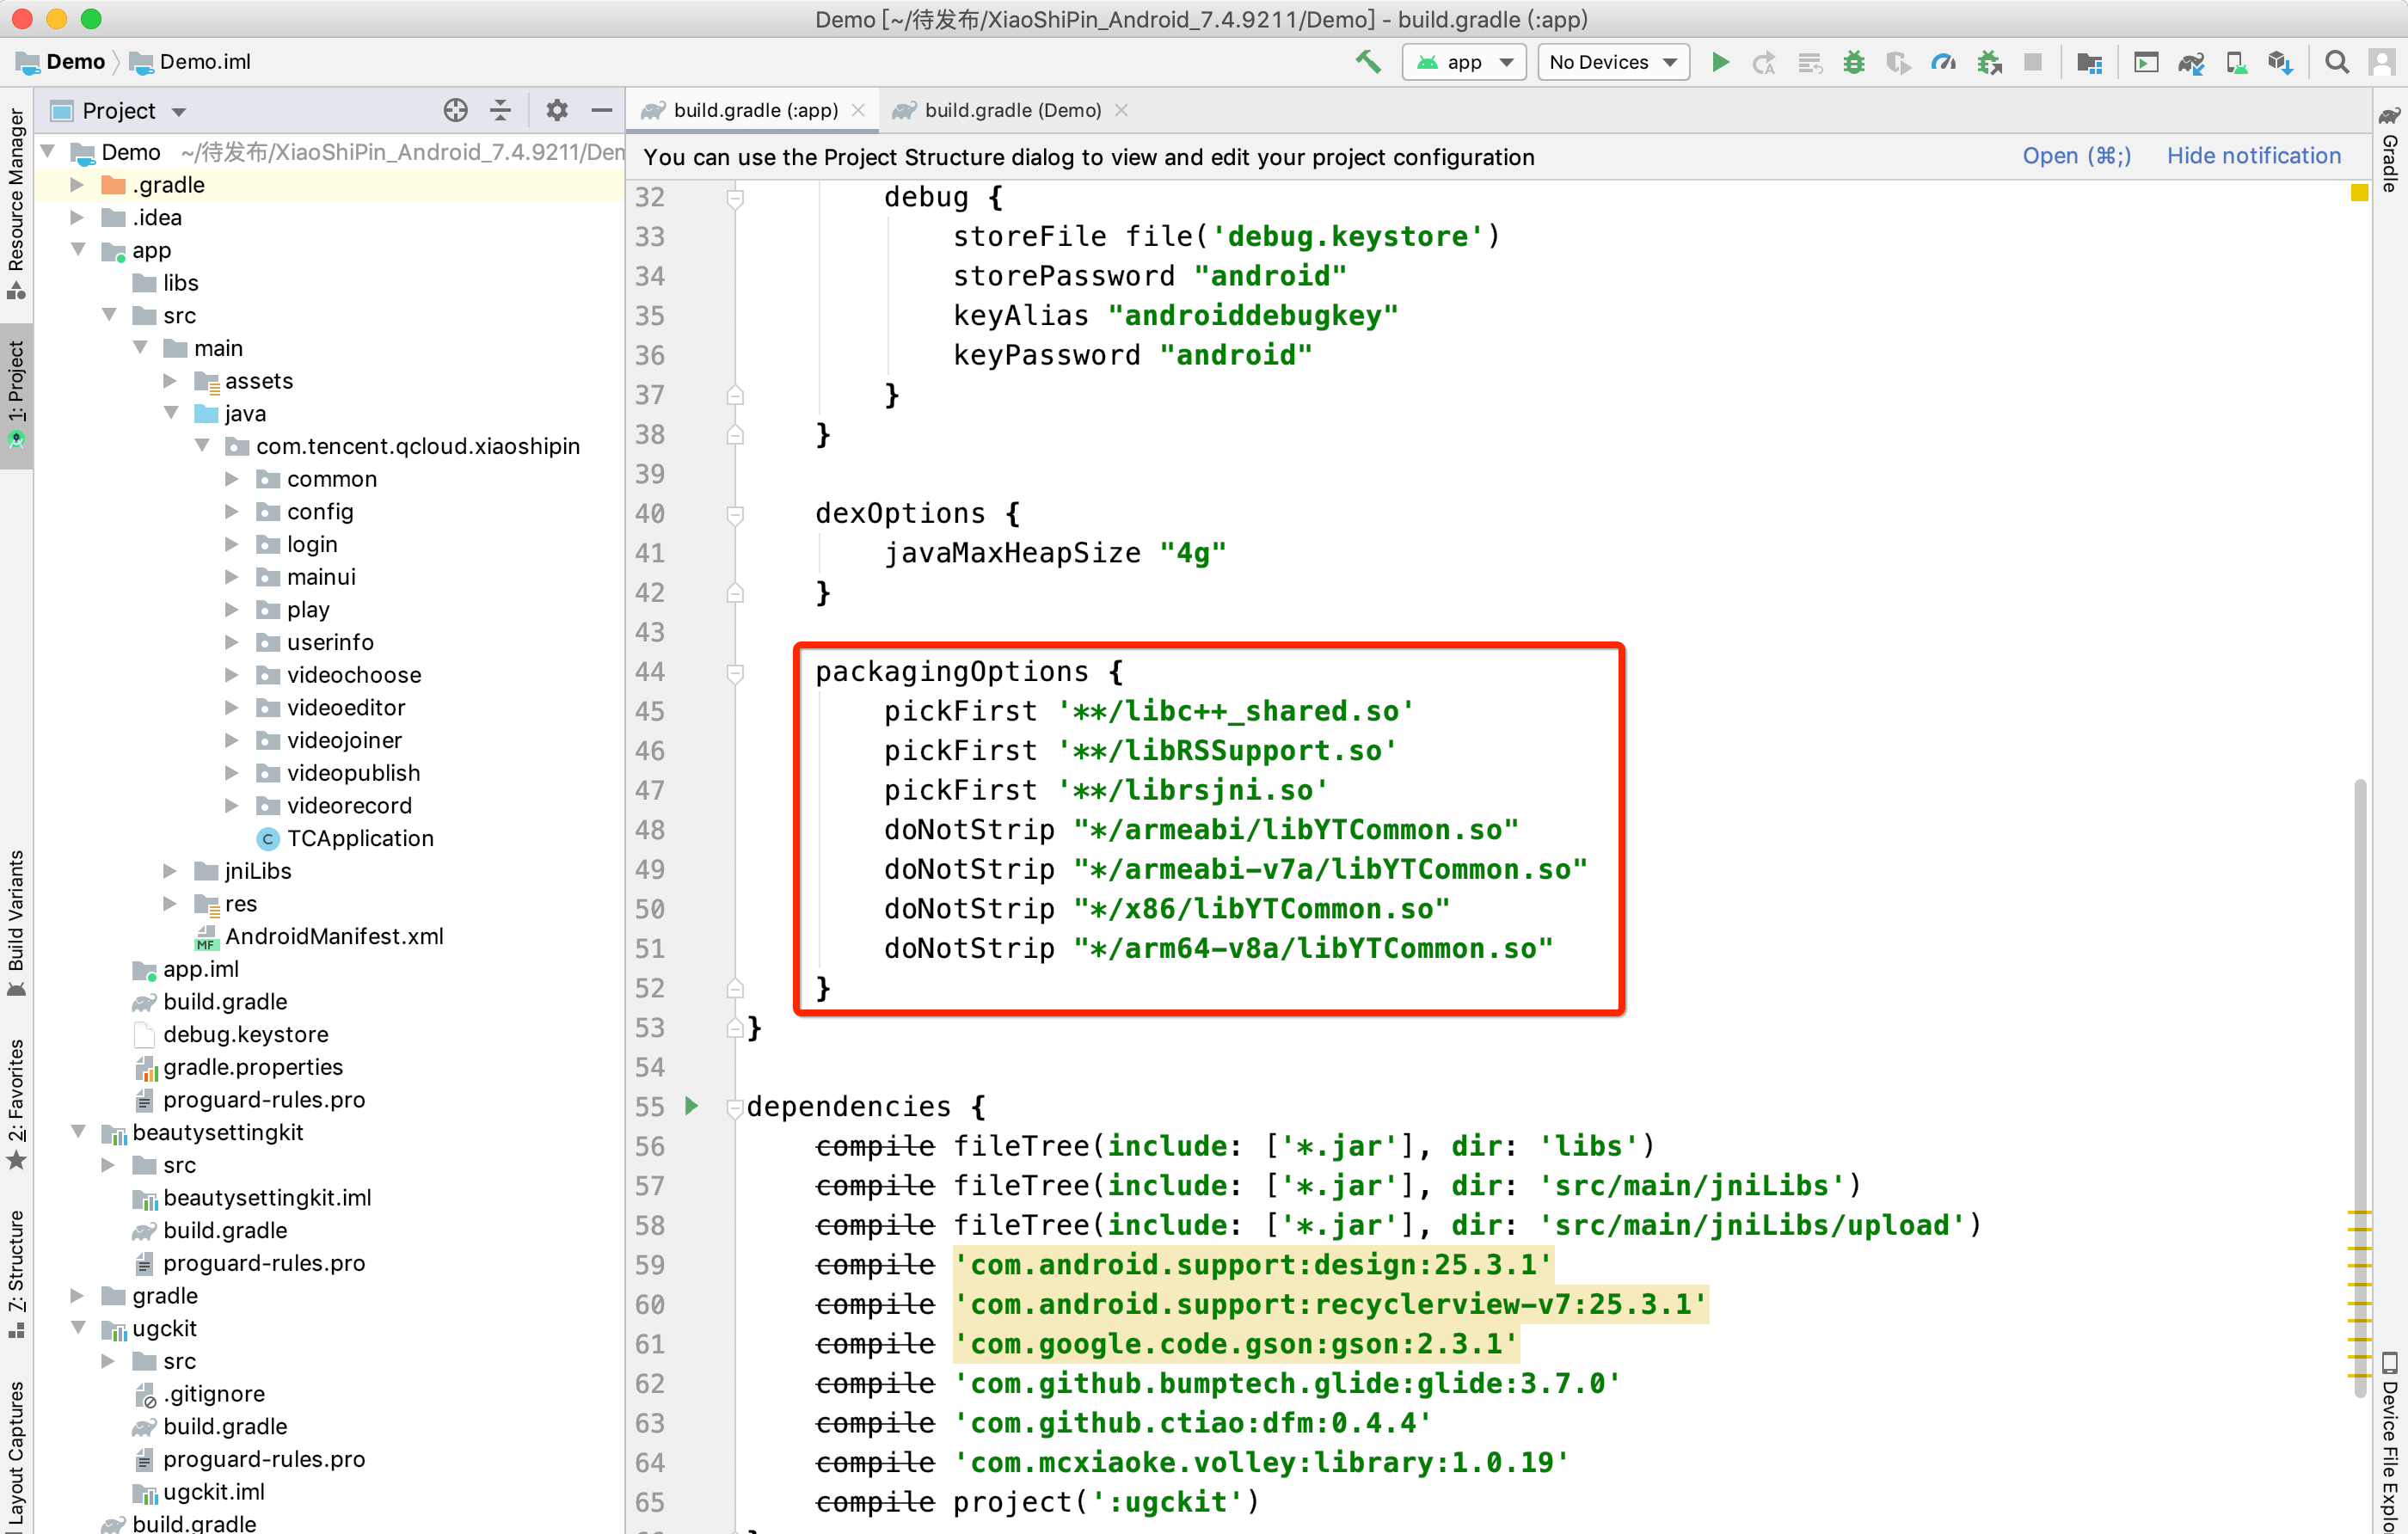
Task: Click the Debug app bug icon
Action: tap(1853, 62)
